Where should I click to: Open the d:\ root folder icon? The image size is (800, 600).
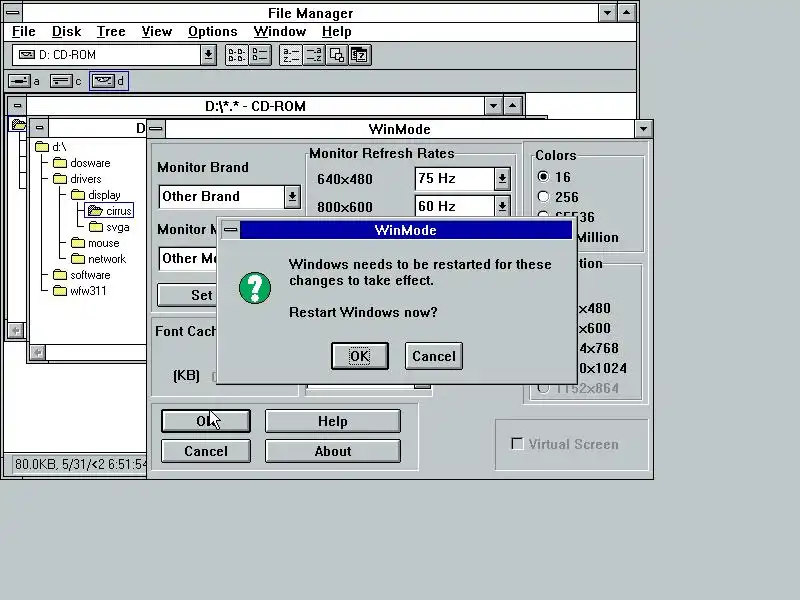pos(42,147)
